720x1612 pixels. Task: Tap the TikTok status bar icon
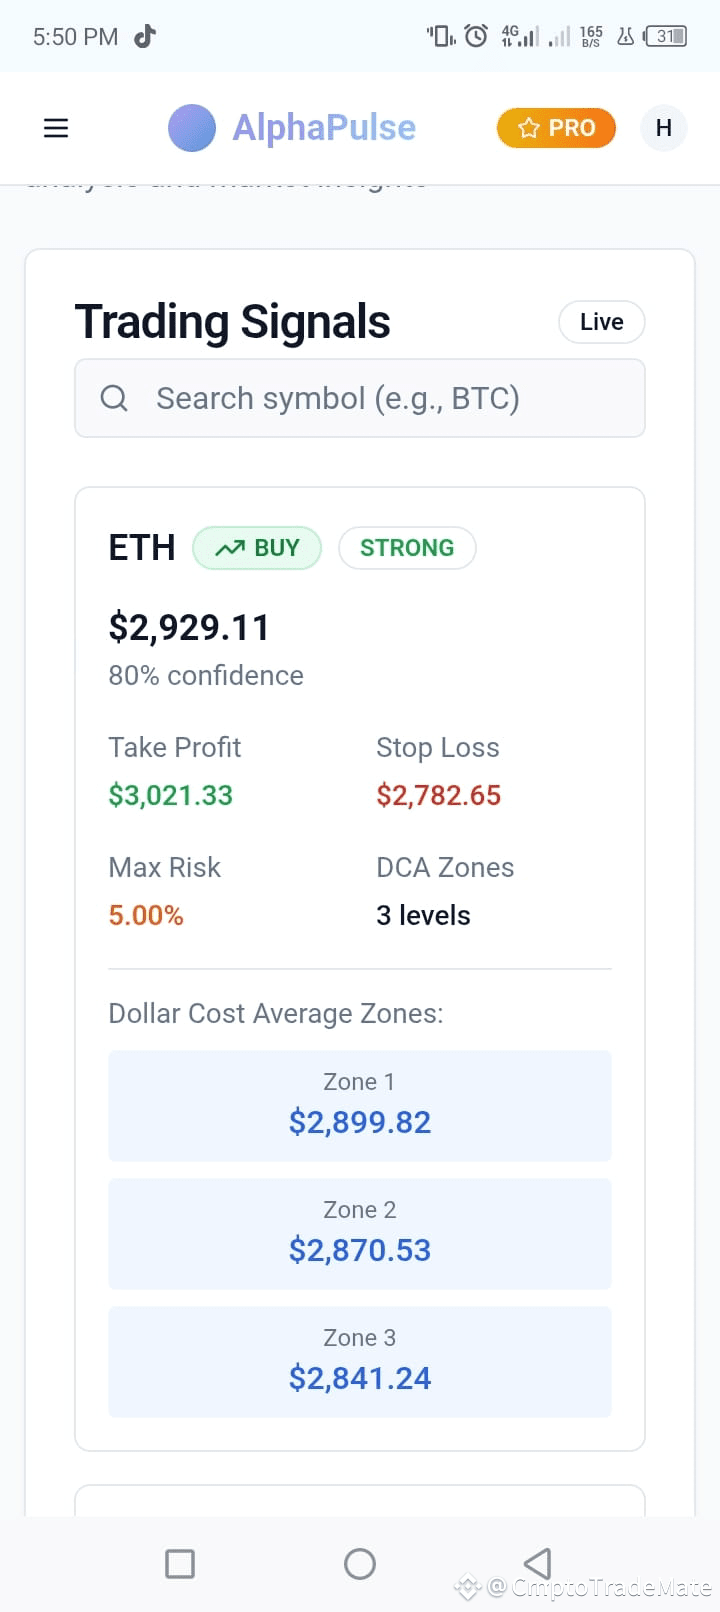(145, 36)
